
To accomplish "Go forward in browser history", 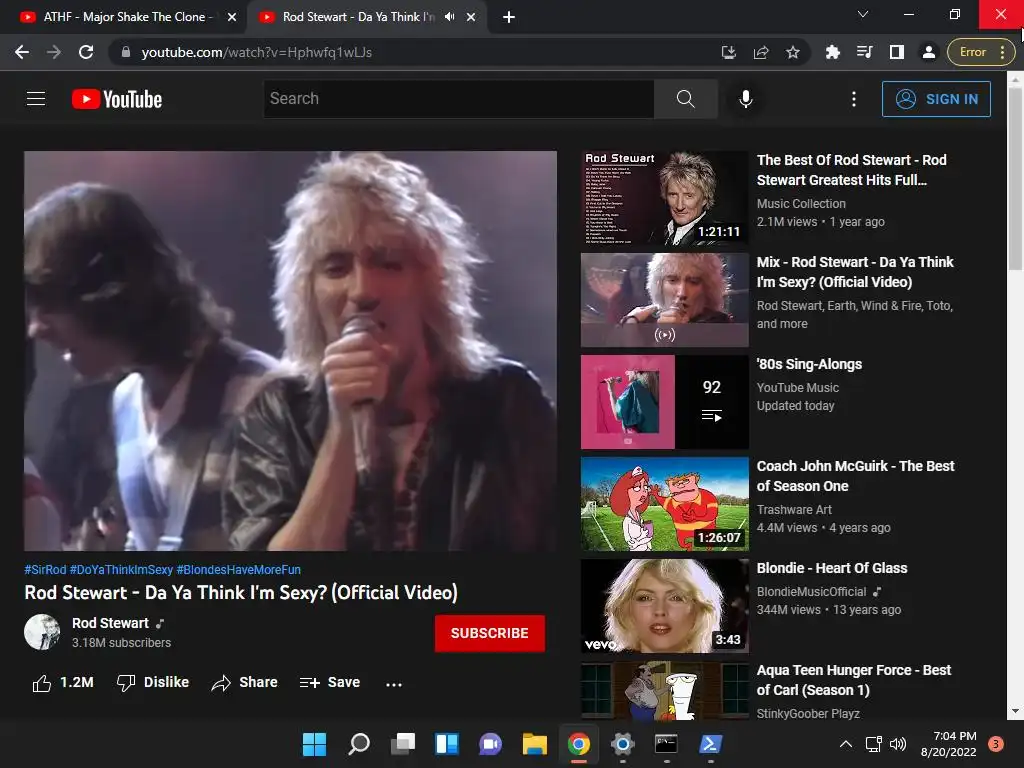I will [54, 52].
